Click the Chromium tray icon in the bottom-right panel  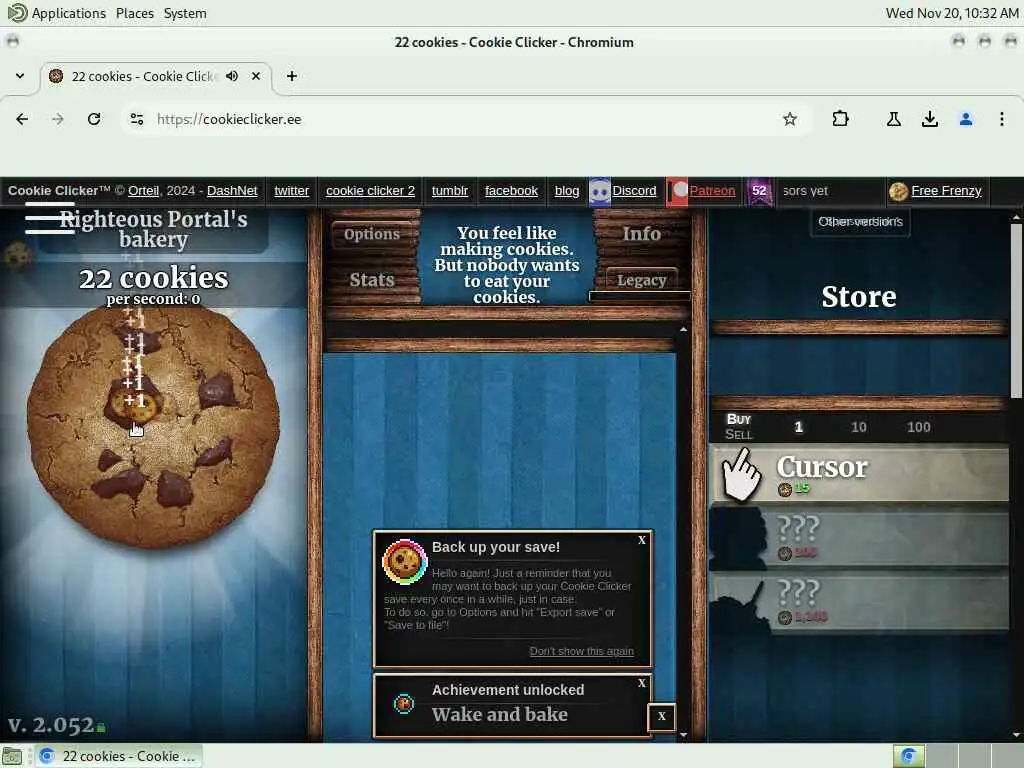coord(908,756)
